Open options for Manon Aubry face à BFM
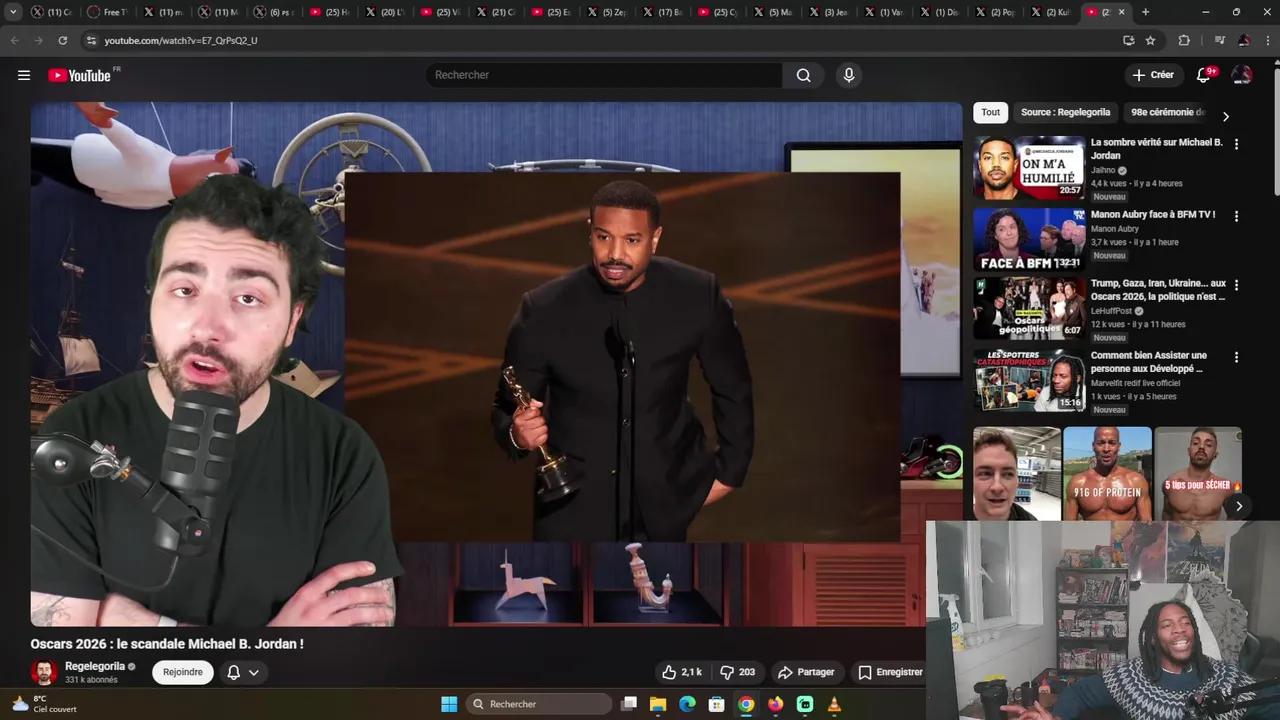Viewport: 1280px width, 720px height. click(1236, 216)
